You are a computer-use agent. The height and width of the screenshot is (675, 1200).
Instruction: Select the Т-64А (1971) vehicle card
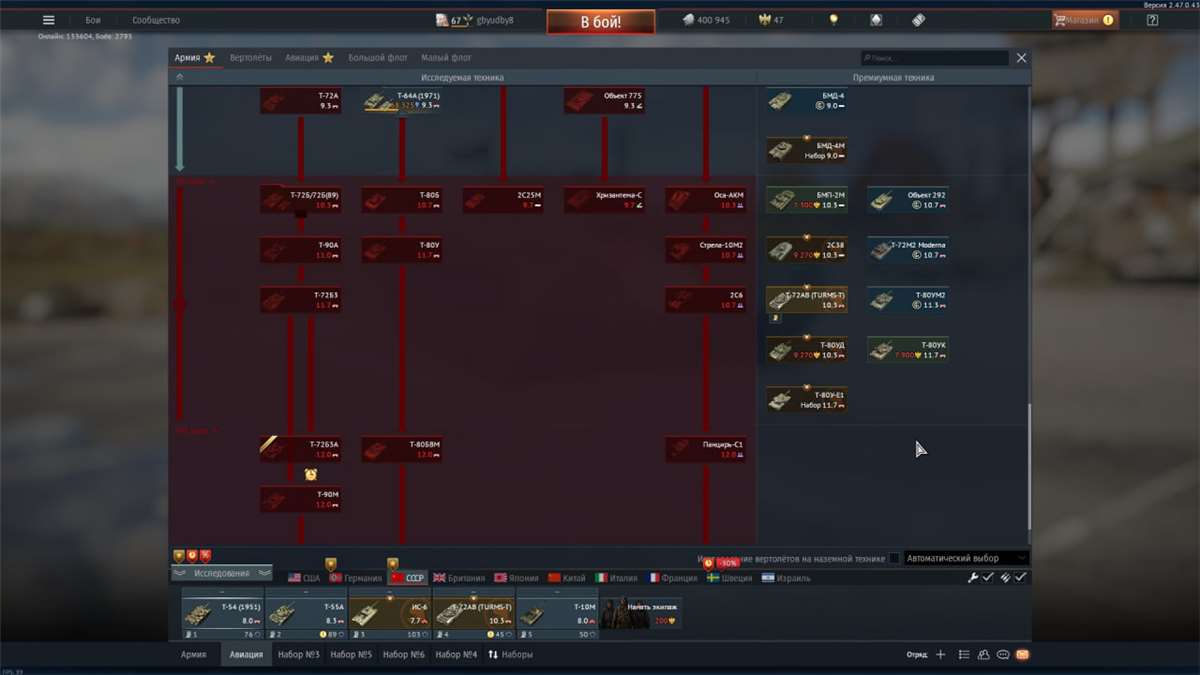tap(402, 100)
